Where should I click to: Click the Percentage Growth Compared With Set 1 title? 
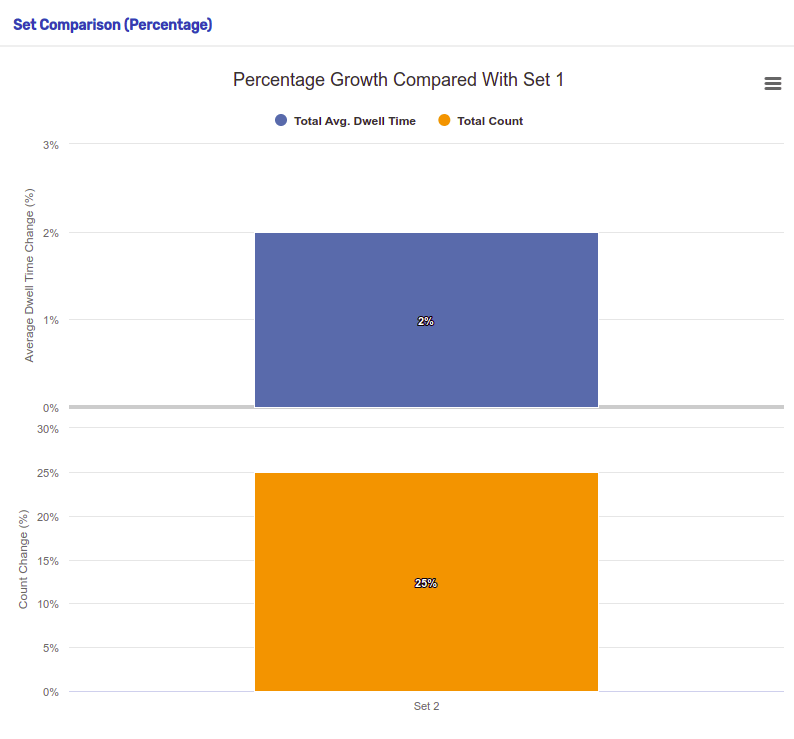click(x=398, y=80)
